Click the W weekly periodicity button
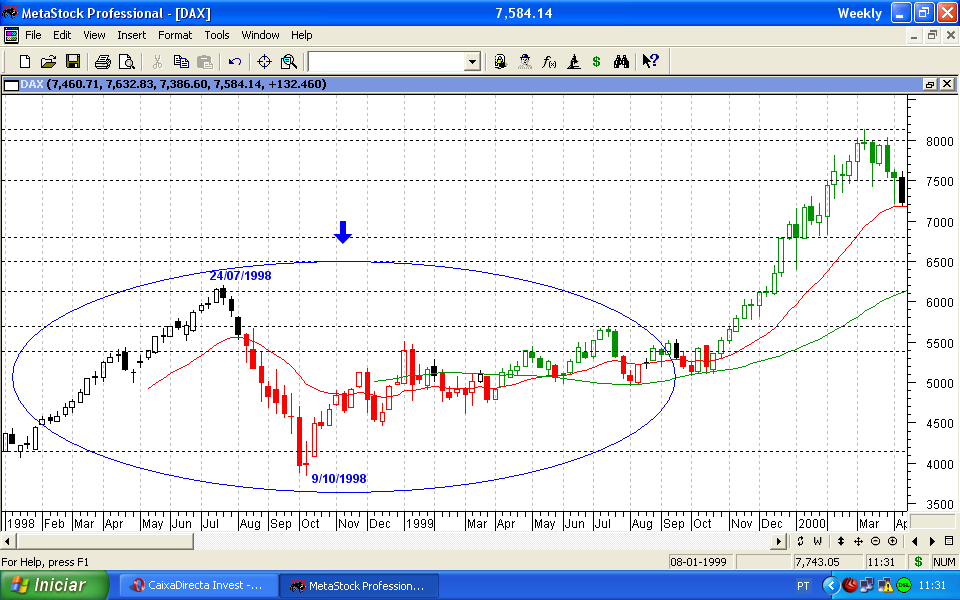 pos(818,541)
